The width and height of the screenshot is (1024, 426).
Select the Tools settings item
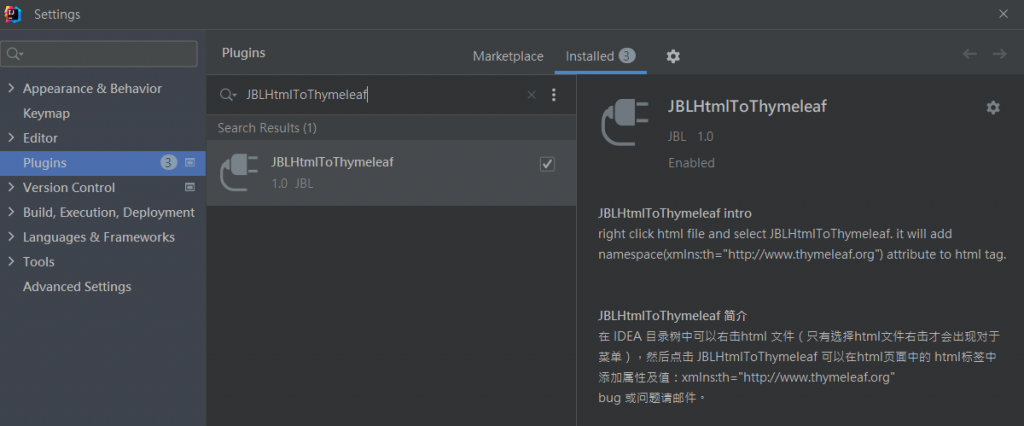point(39,262)
